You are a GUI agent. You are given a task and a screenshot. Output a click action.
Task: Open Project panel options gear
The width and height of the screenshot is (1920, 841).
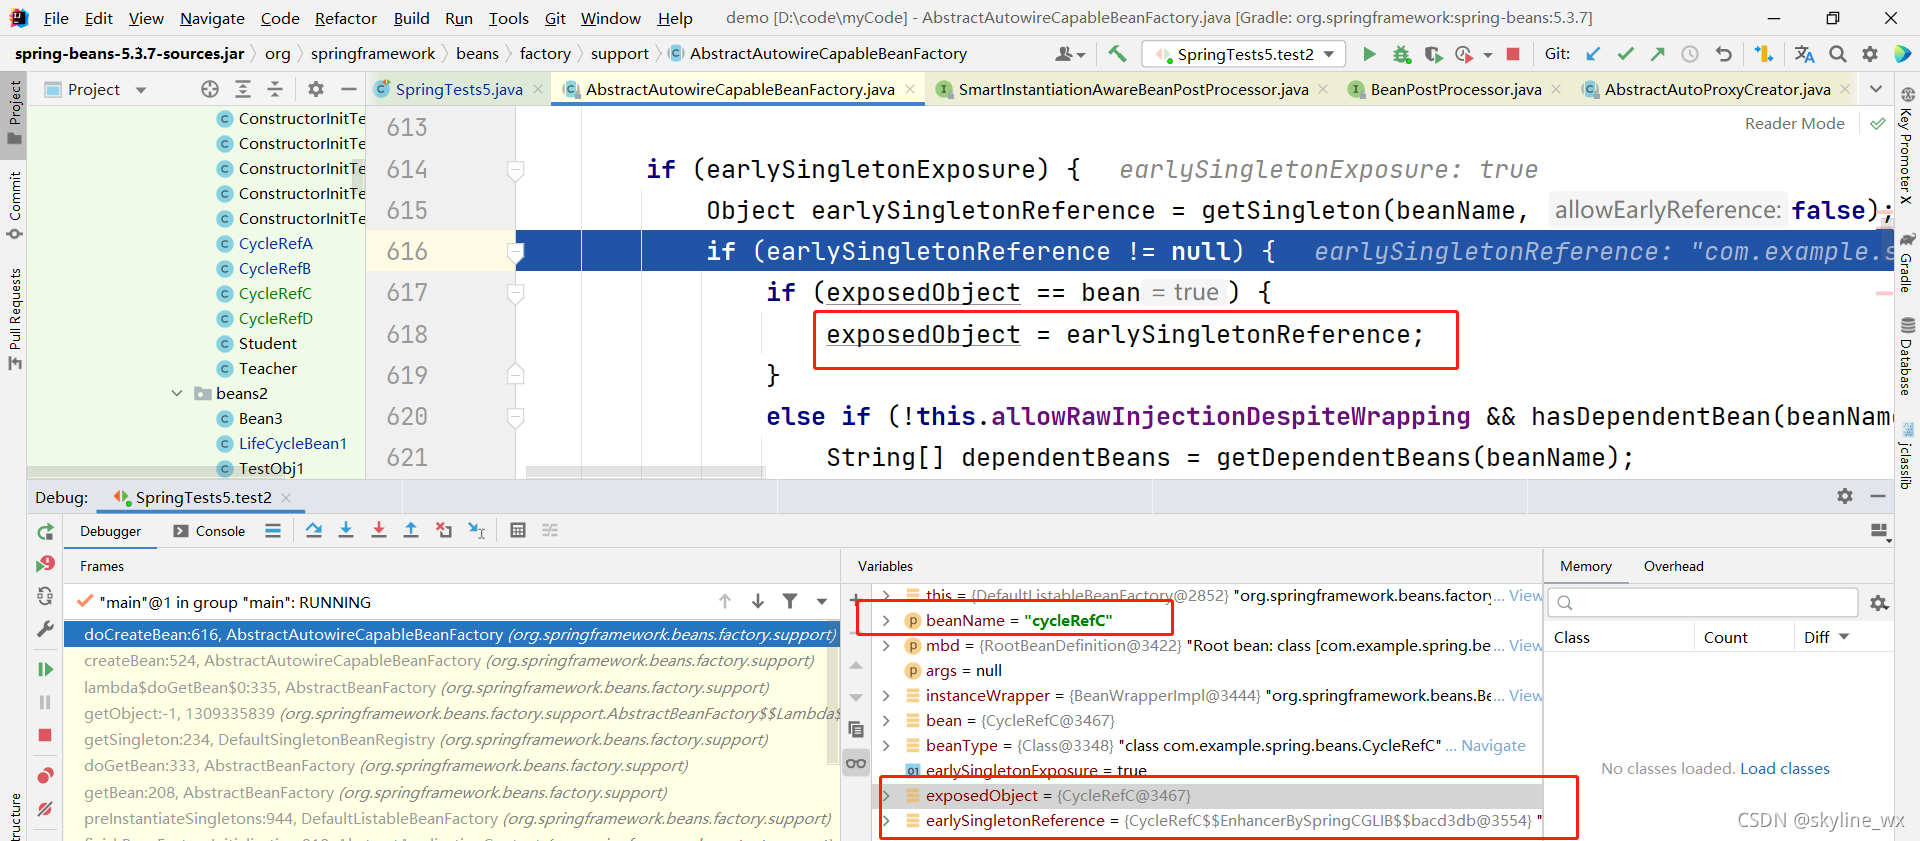316,89
